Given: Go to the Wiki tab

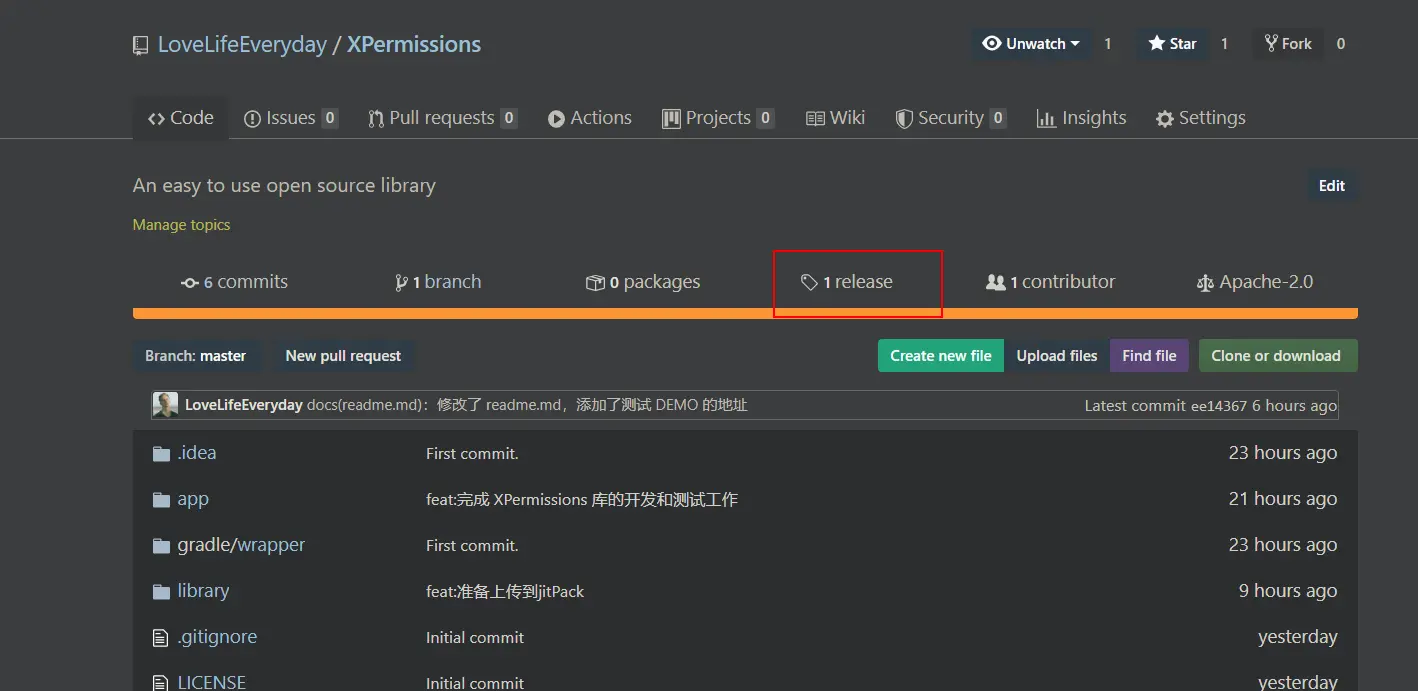Looking at the screenshot, I should [835, 118].
